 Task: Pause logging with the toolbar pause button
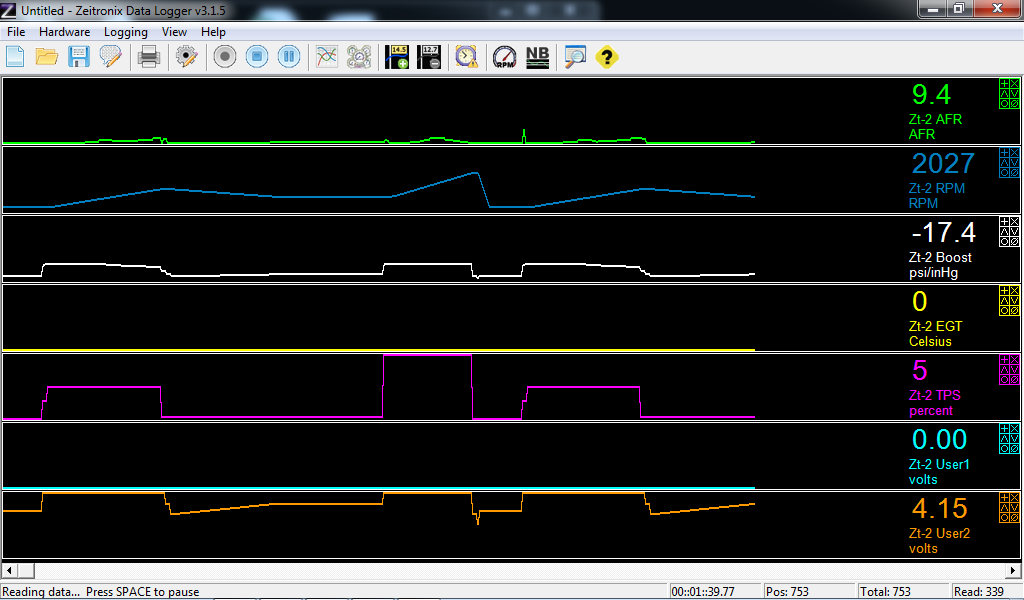click(x=288, y=57)
